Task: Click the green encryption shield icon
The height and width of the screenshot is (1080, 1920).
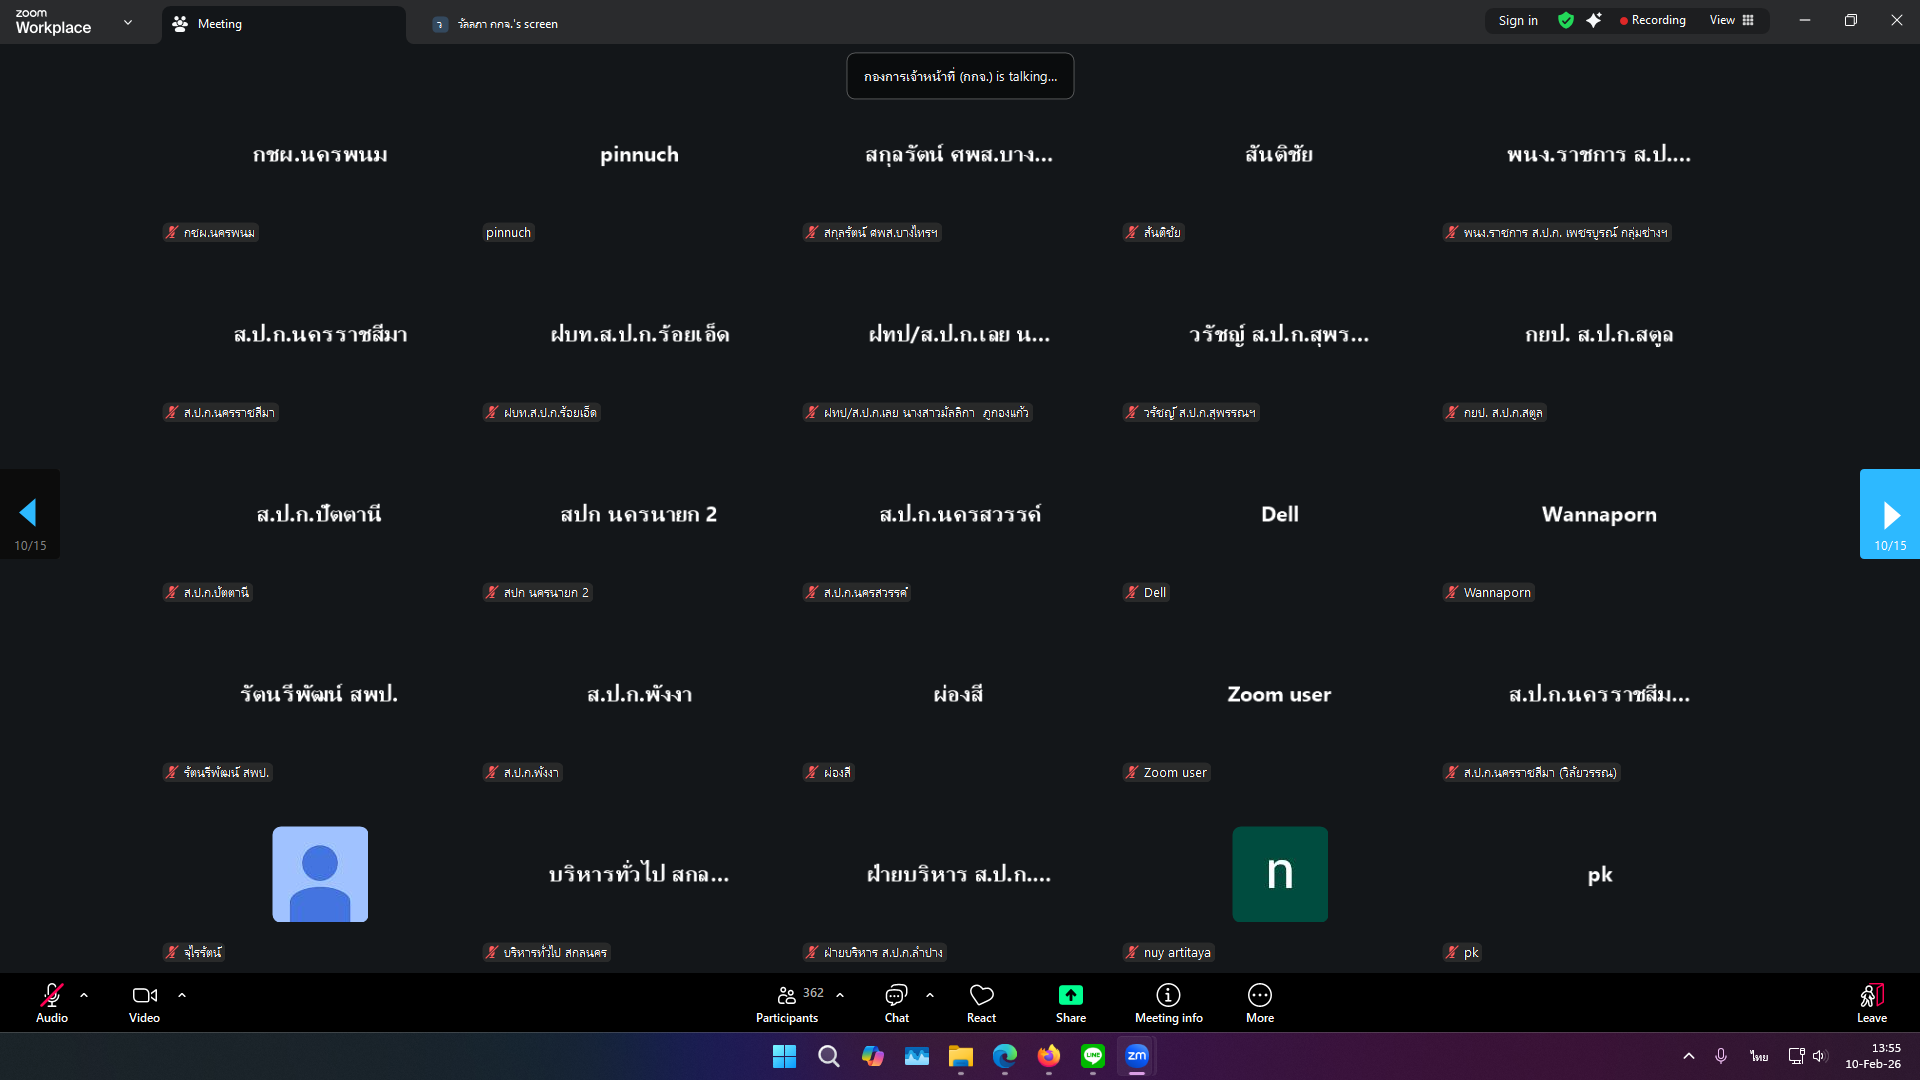Action: coord(1566,20)
